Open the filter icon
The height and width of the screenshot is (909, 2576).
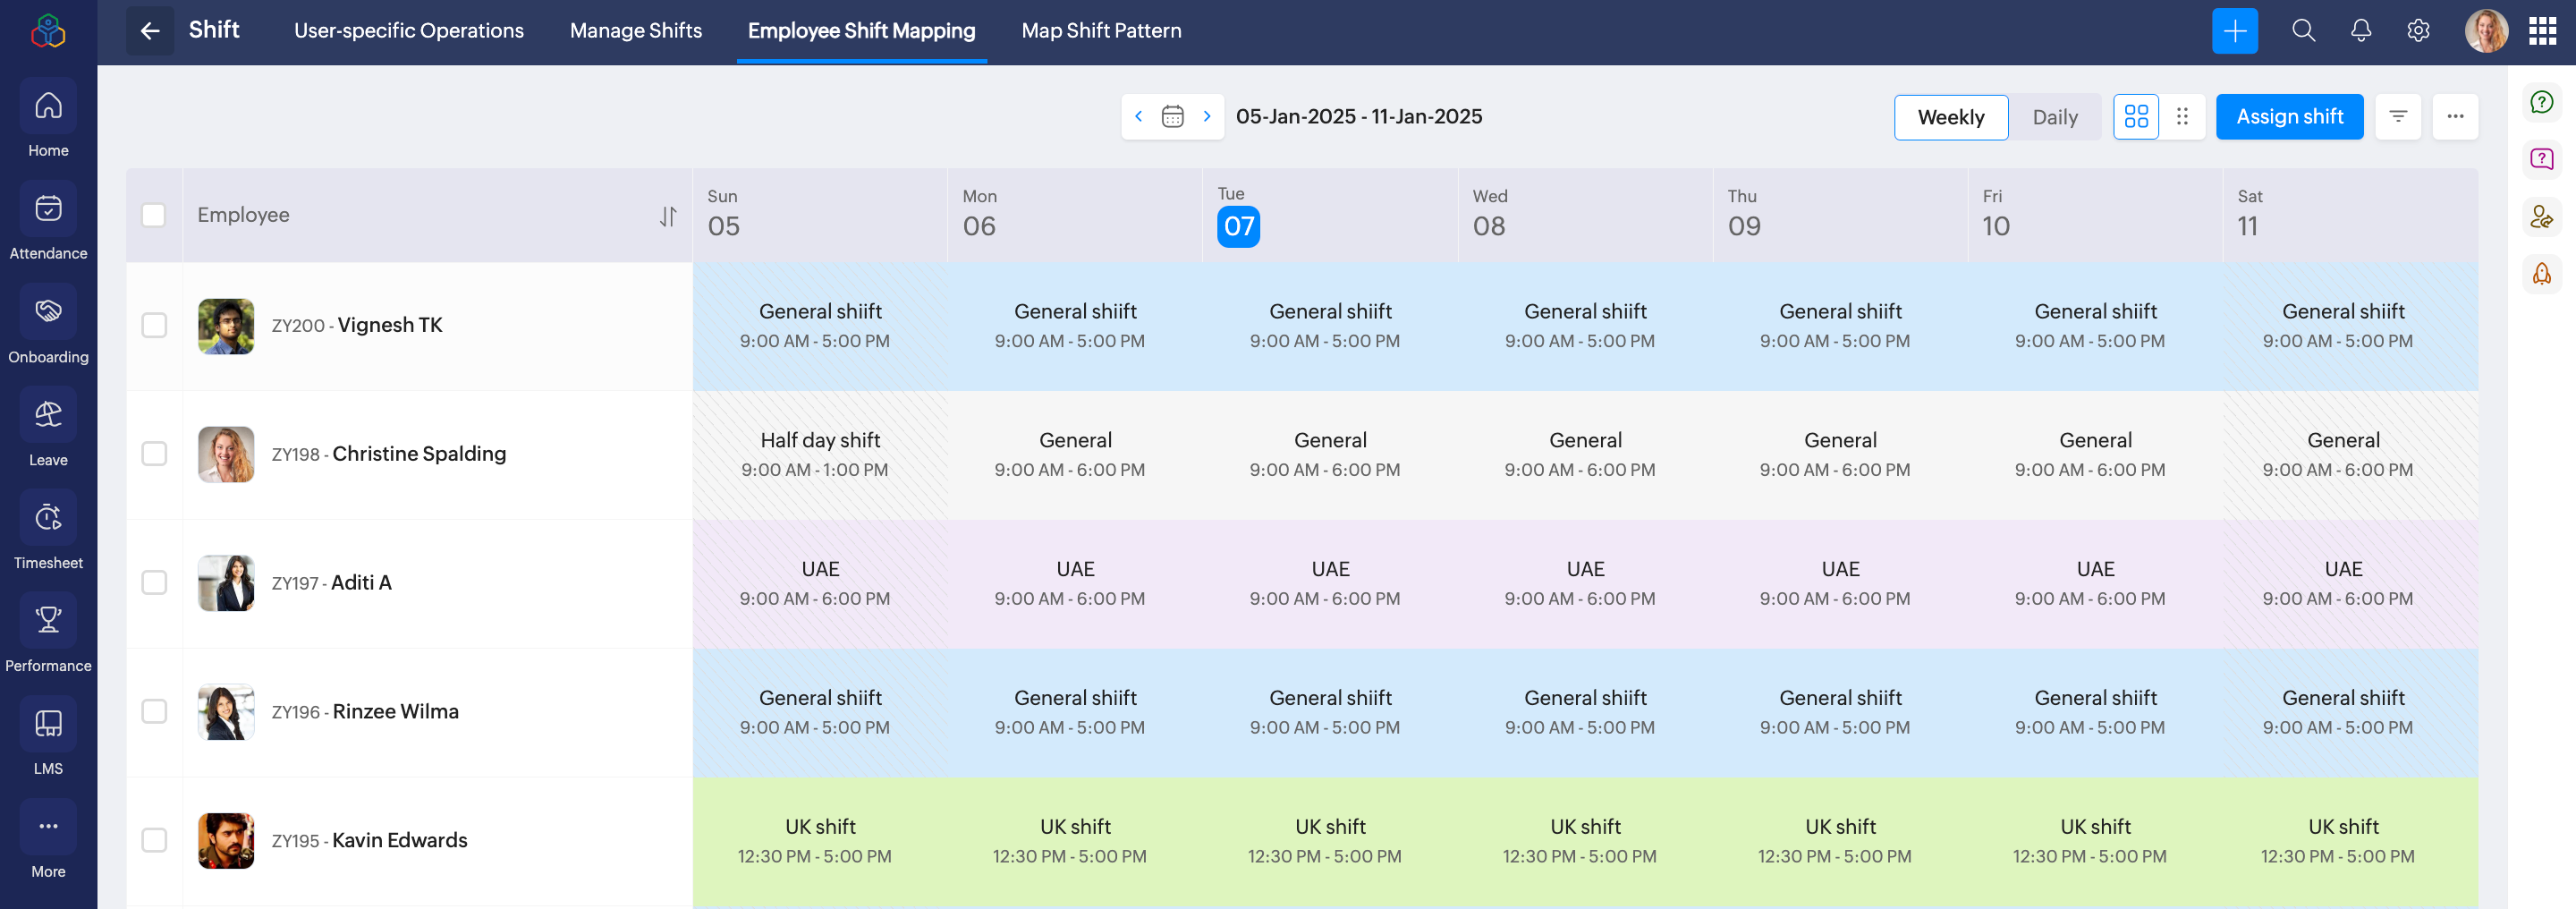pyautogui.click(x=2397, y=117)
